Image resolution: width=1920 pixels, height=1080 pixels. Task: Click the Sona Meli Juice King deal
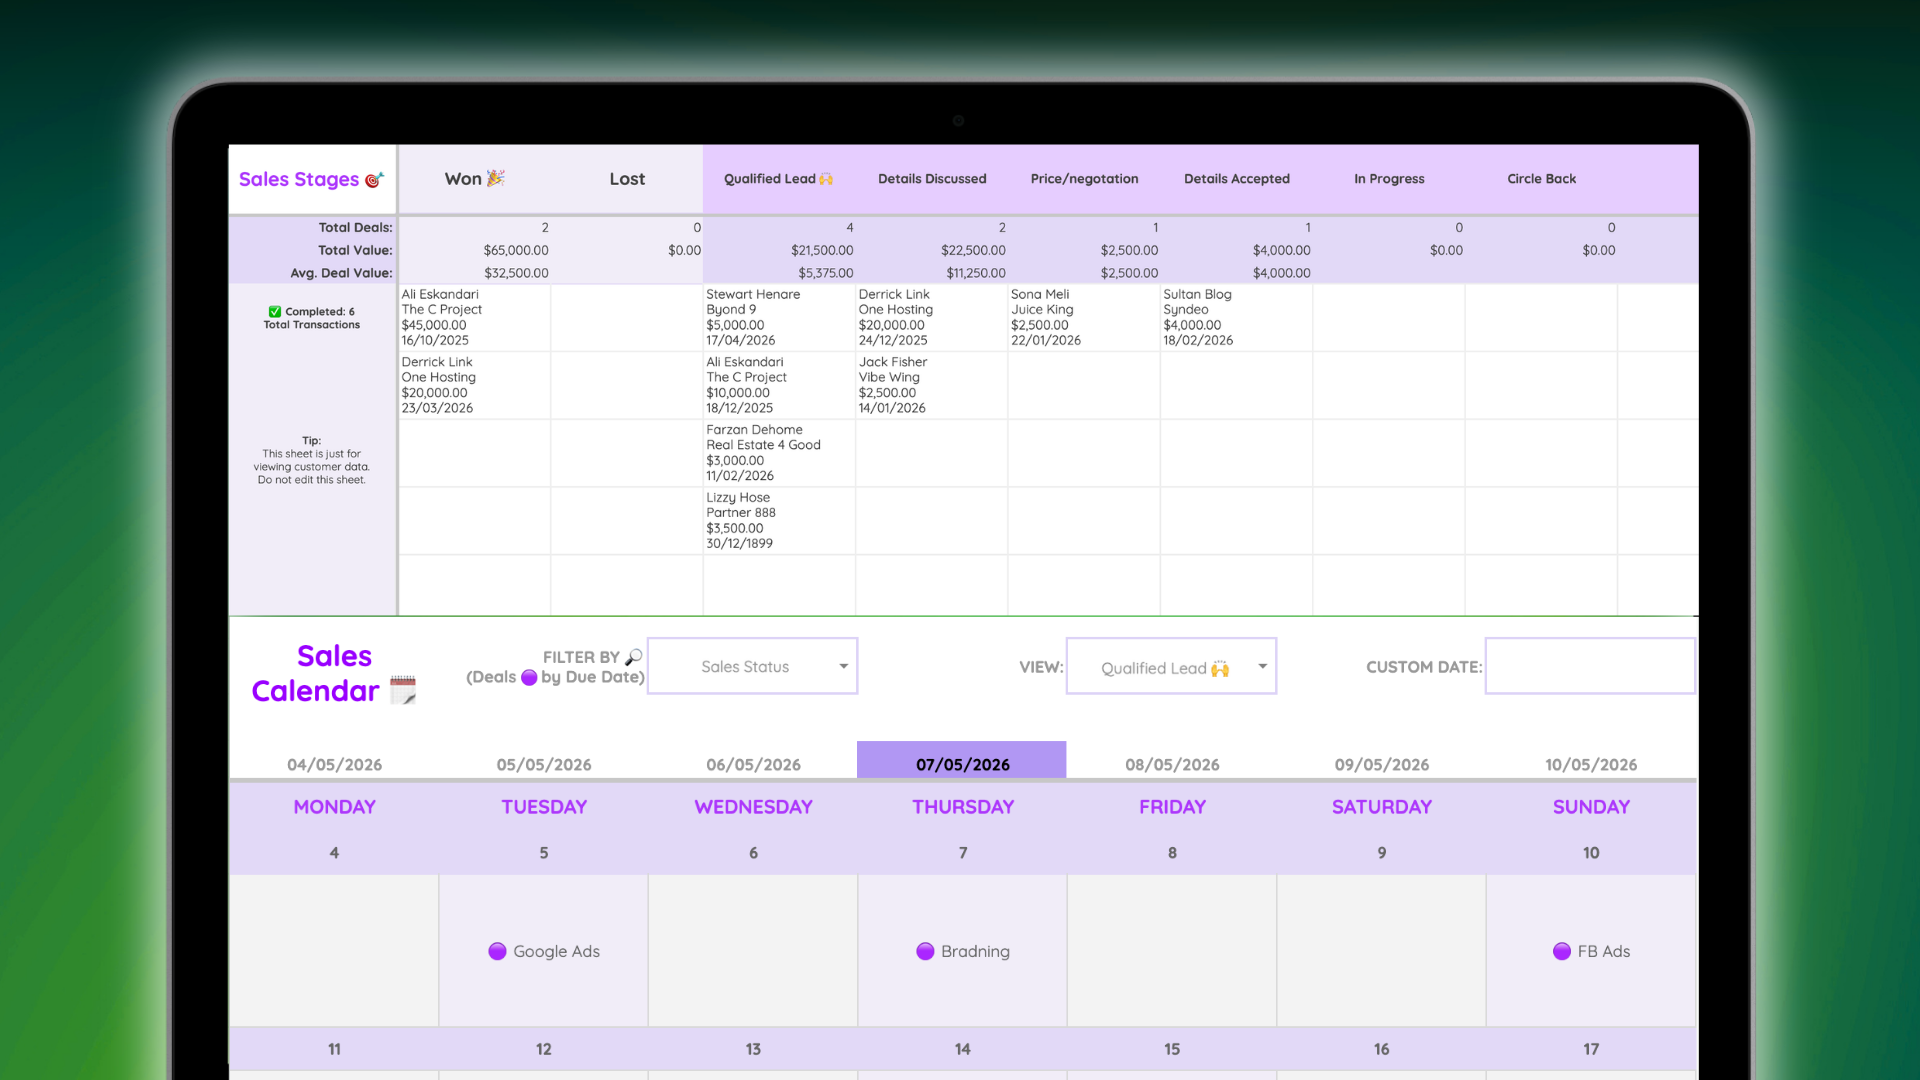1084,318
